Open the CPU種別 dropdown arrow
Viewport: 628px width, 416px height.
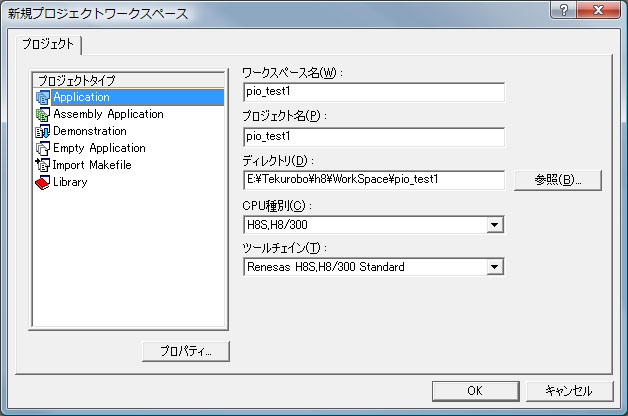coord(494,225)
